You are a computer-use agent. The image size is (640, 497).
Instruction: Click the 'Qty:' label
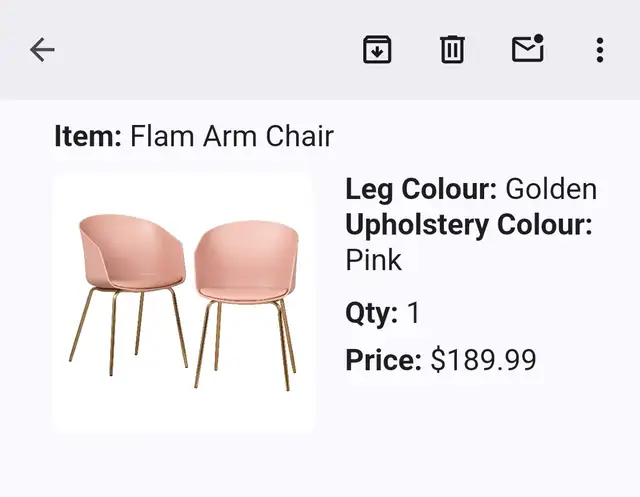coord(371,313)
